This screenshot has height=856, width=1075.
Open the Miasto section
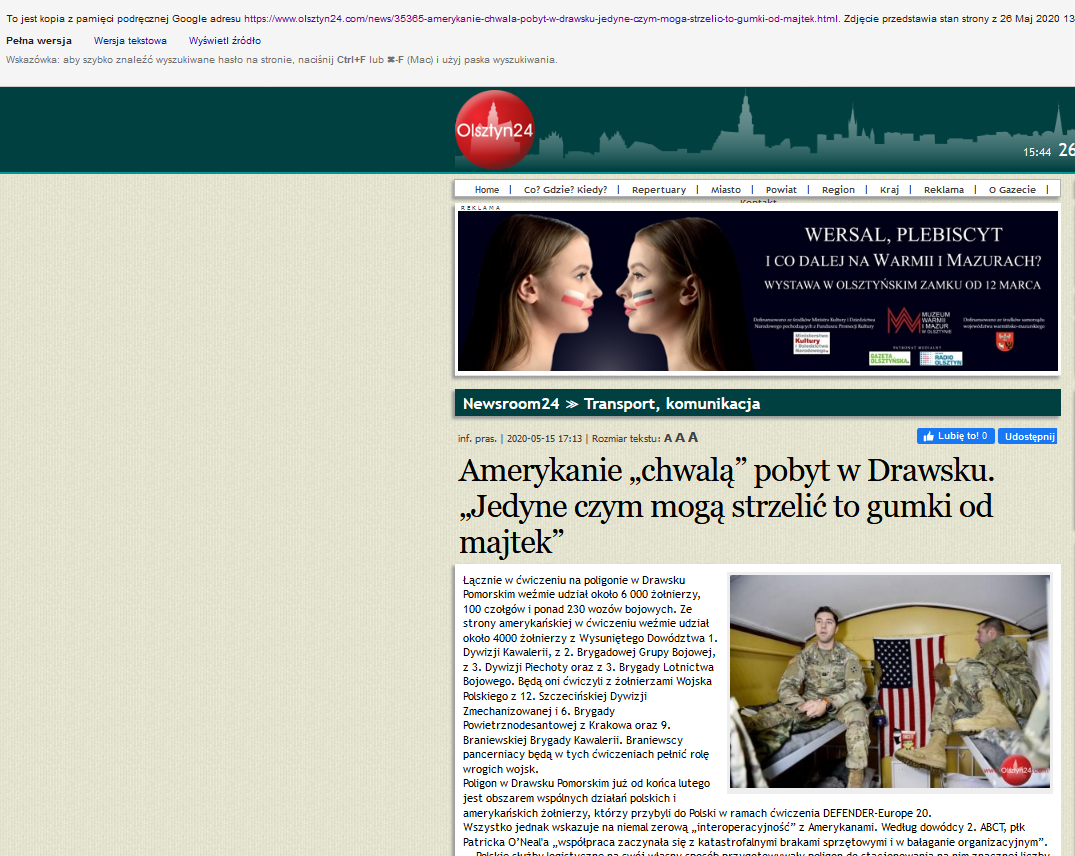pos(726,190)
